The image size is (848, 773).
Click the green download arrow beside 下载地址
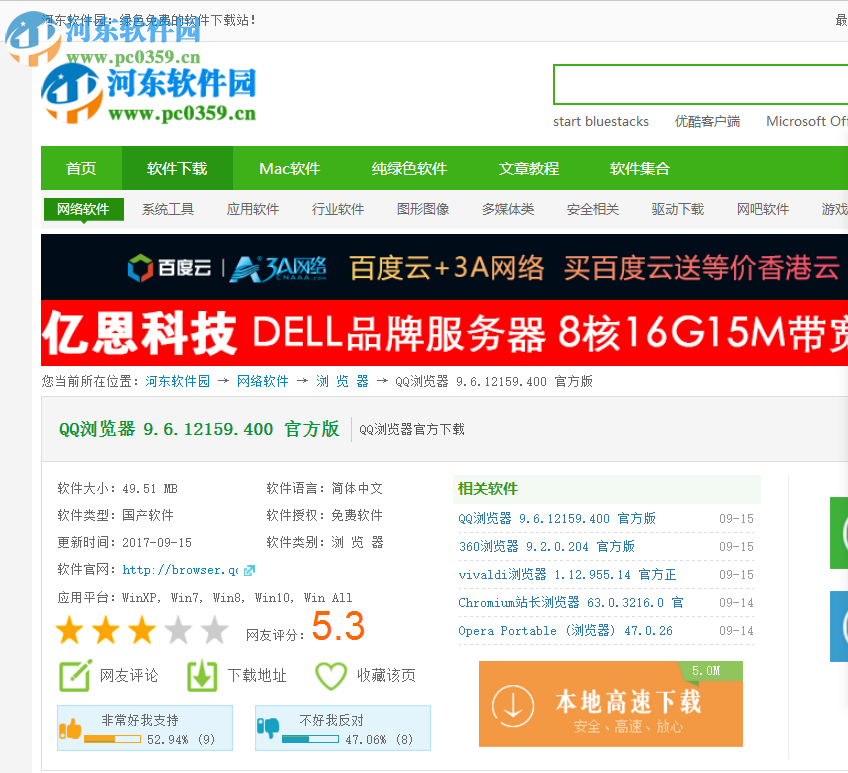(200, 675)
